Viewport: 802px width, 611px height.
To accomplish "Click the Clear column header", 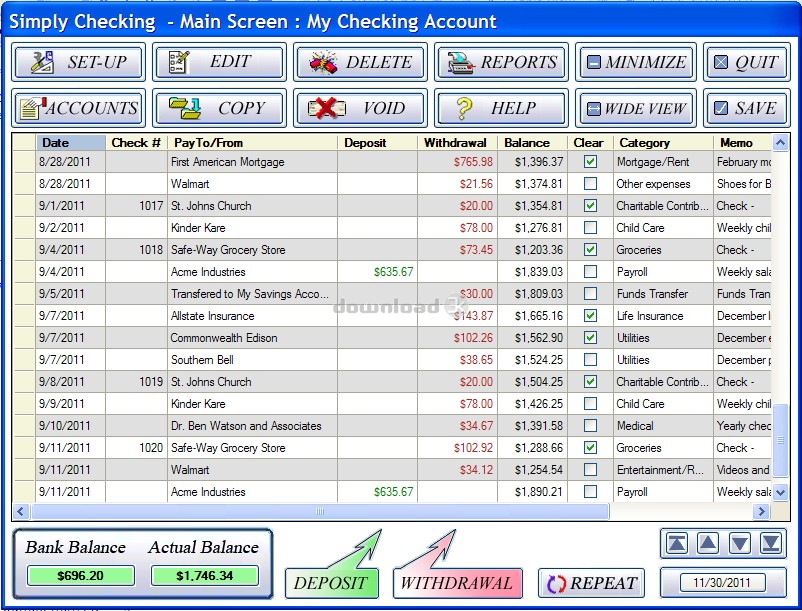I will pyautogui.click(x=590, y=143).
